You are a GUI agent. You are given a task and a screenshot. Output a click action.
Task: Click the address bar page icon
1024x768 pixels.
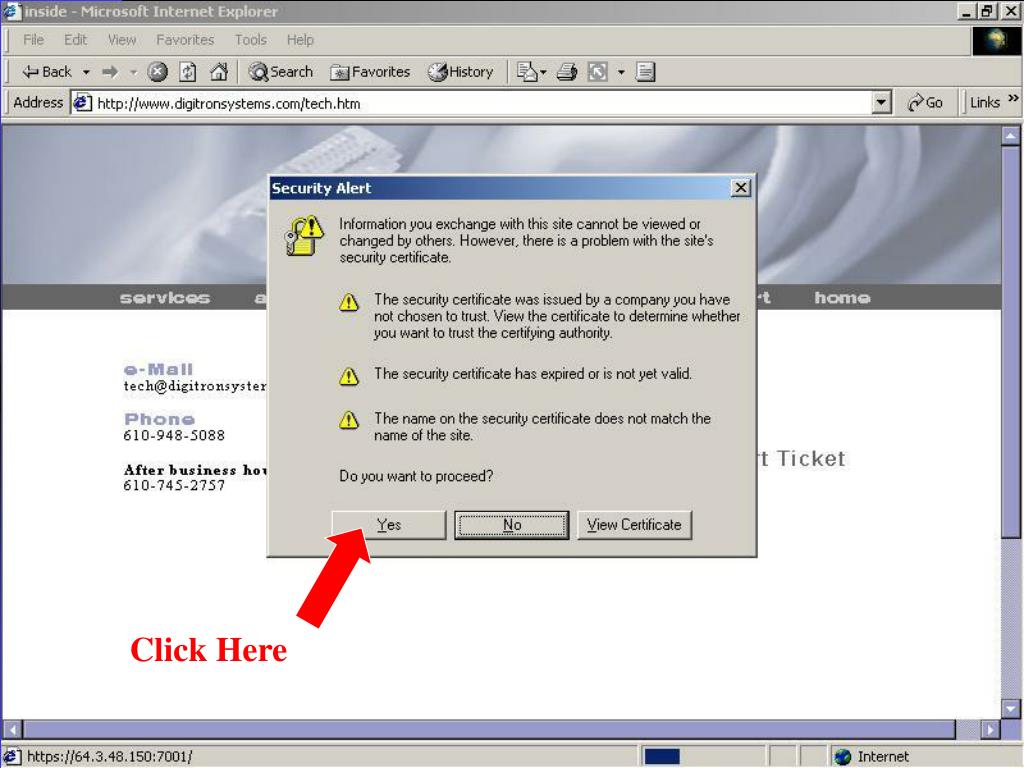click(x=82, y=103)
